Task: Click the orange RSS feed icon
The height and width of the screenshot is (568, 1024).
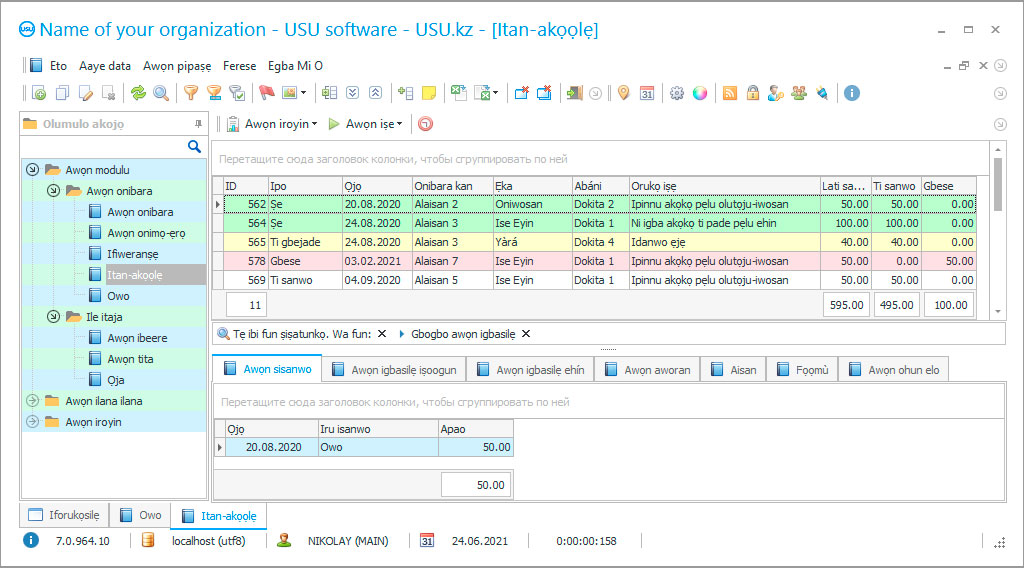Action: click(730, 93)
